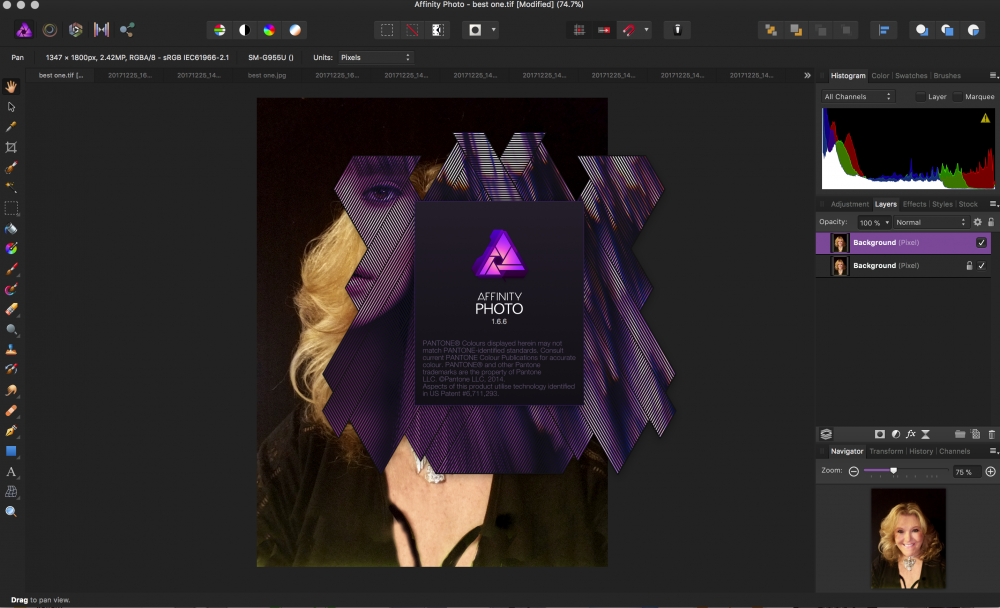Switch to the History tab

tap(921, 451)
